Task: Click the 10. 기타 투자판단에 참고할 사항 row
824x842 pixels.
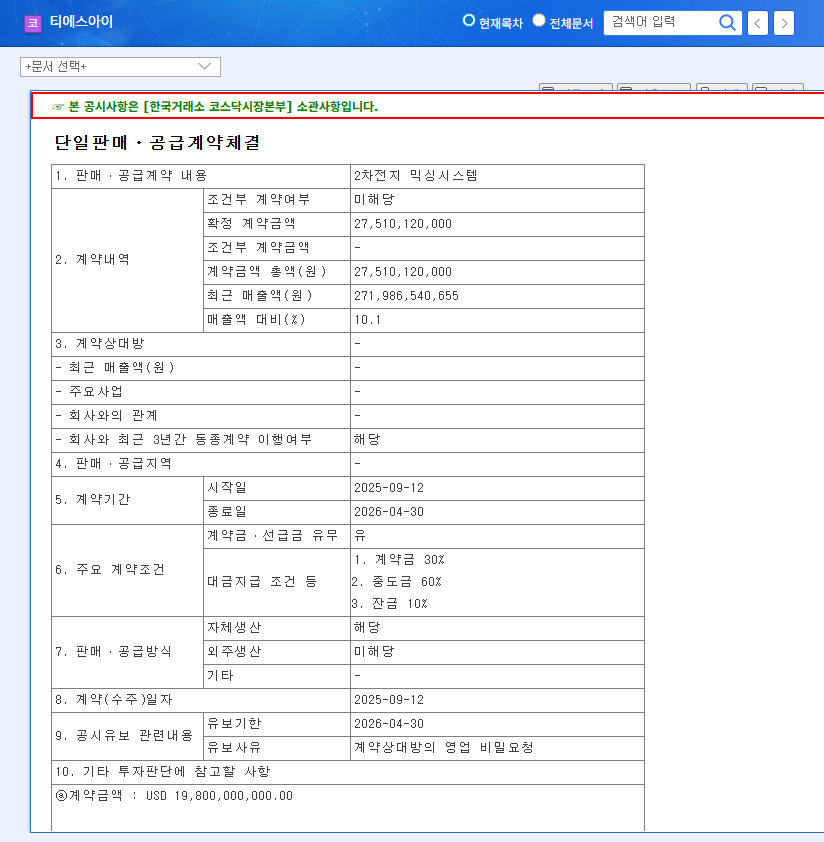Action: pyautogui.click(x=348, y=772)
